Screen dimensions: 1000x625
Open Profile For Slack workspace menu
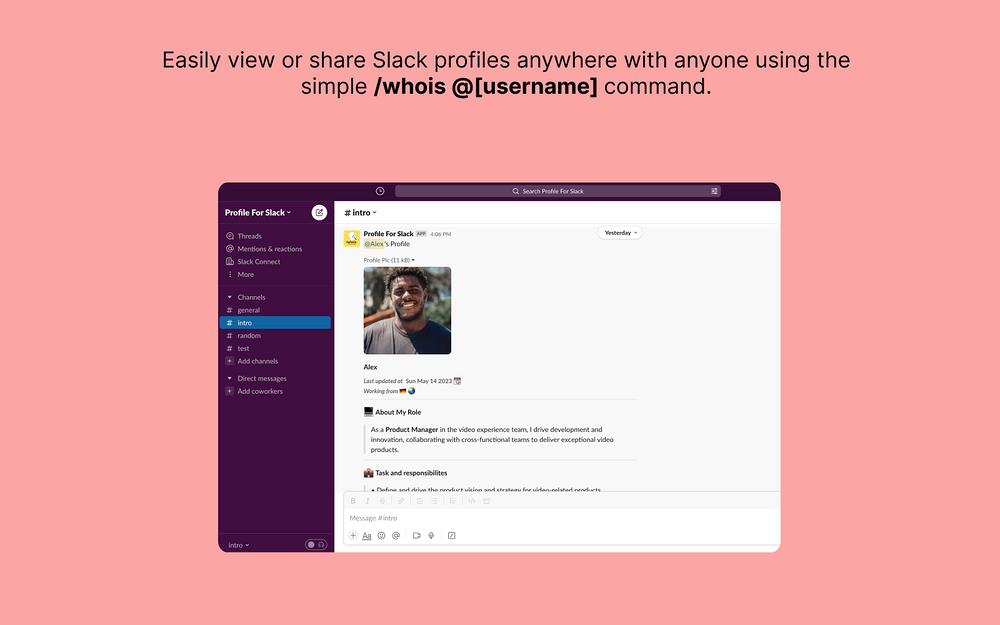tap(258, 212)
